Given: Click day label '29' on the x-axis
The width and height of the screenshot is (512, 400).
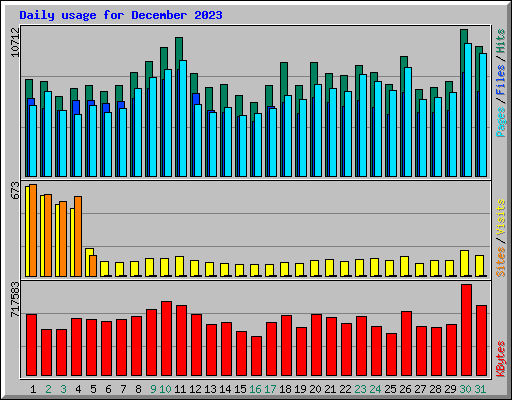Looking at the screenshot, I should [450, 389].
